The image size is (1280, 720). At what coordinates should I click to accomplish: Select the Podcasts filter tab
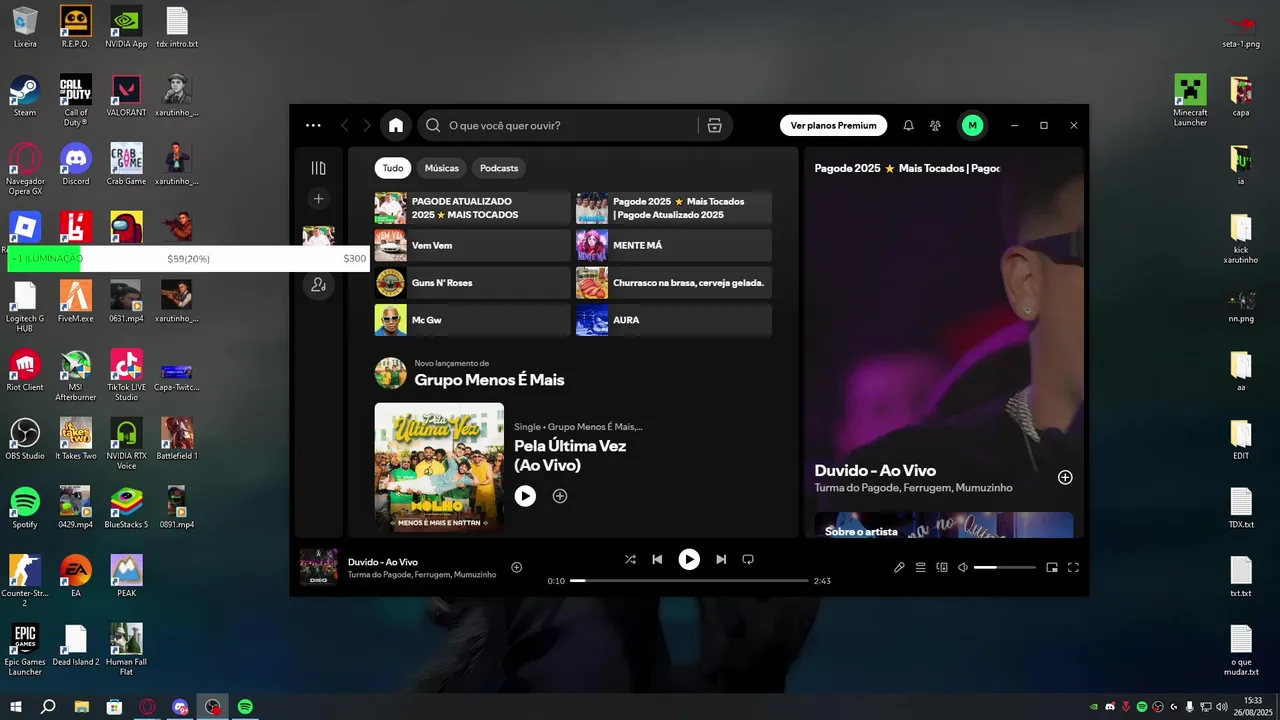(x=499, y=168)
